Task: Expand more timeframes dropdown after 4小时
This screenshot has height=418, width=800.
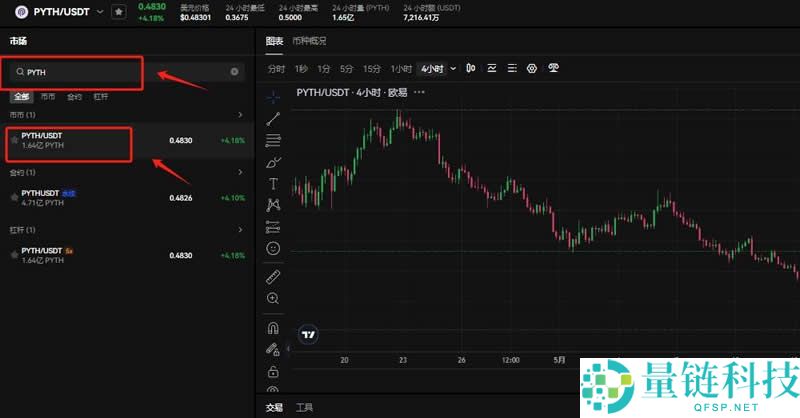Action: pyautogui.click(x=453, y=68)
